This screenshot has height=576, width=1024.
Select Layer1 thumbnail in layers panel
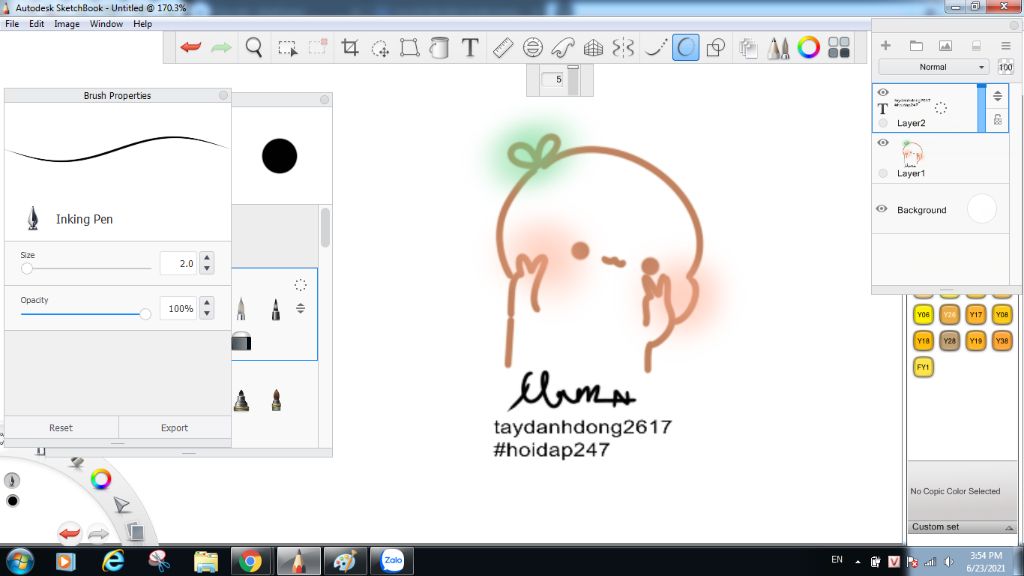click(912, 154)
